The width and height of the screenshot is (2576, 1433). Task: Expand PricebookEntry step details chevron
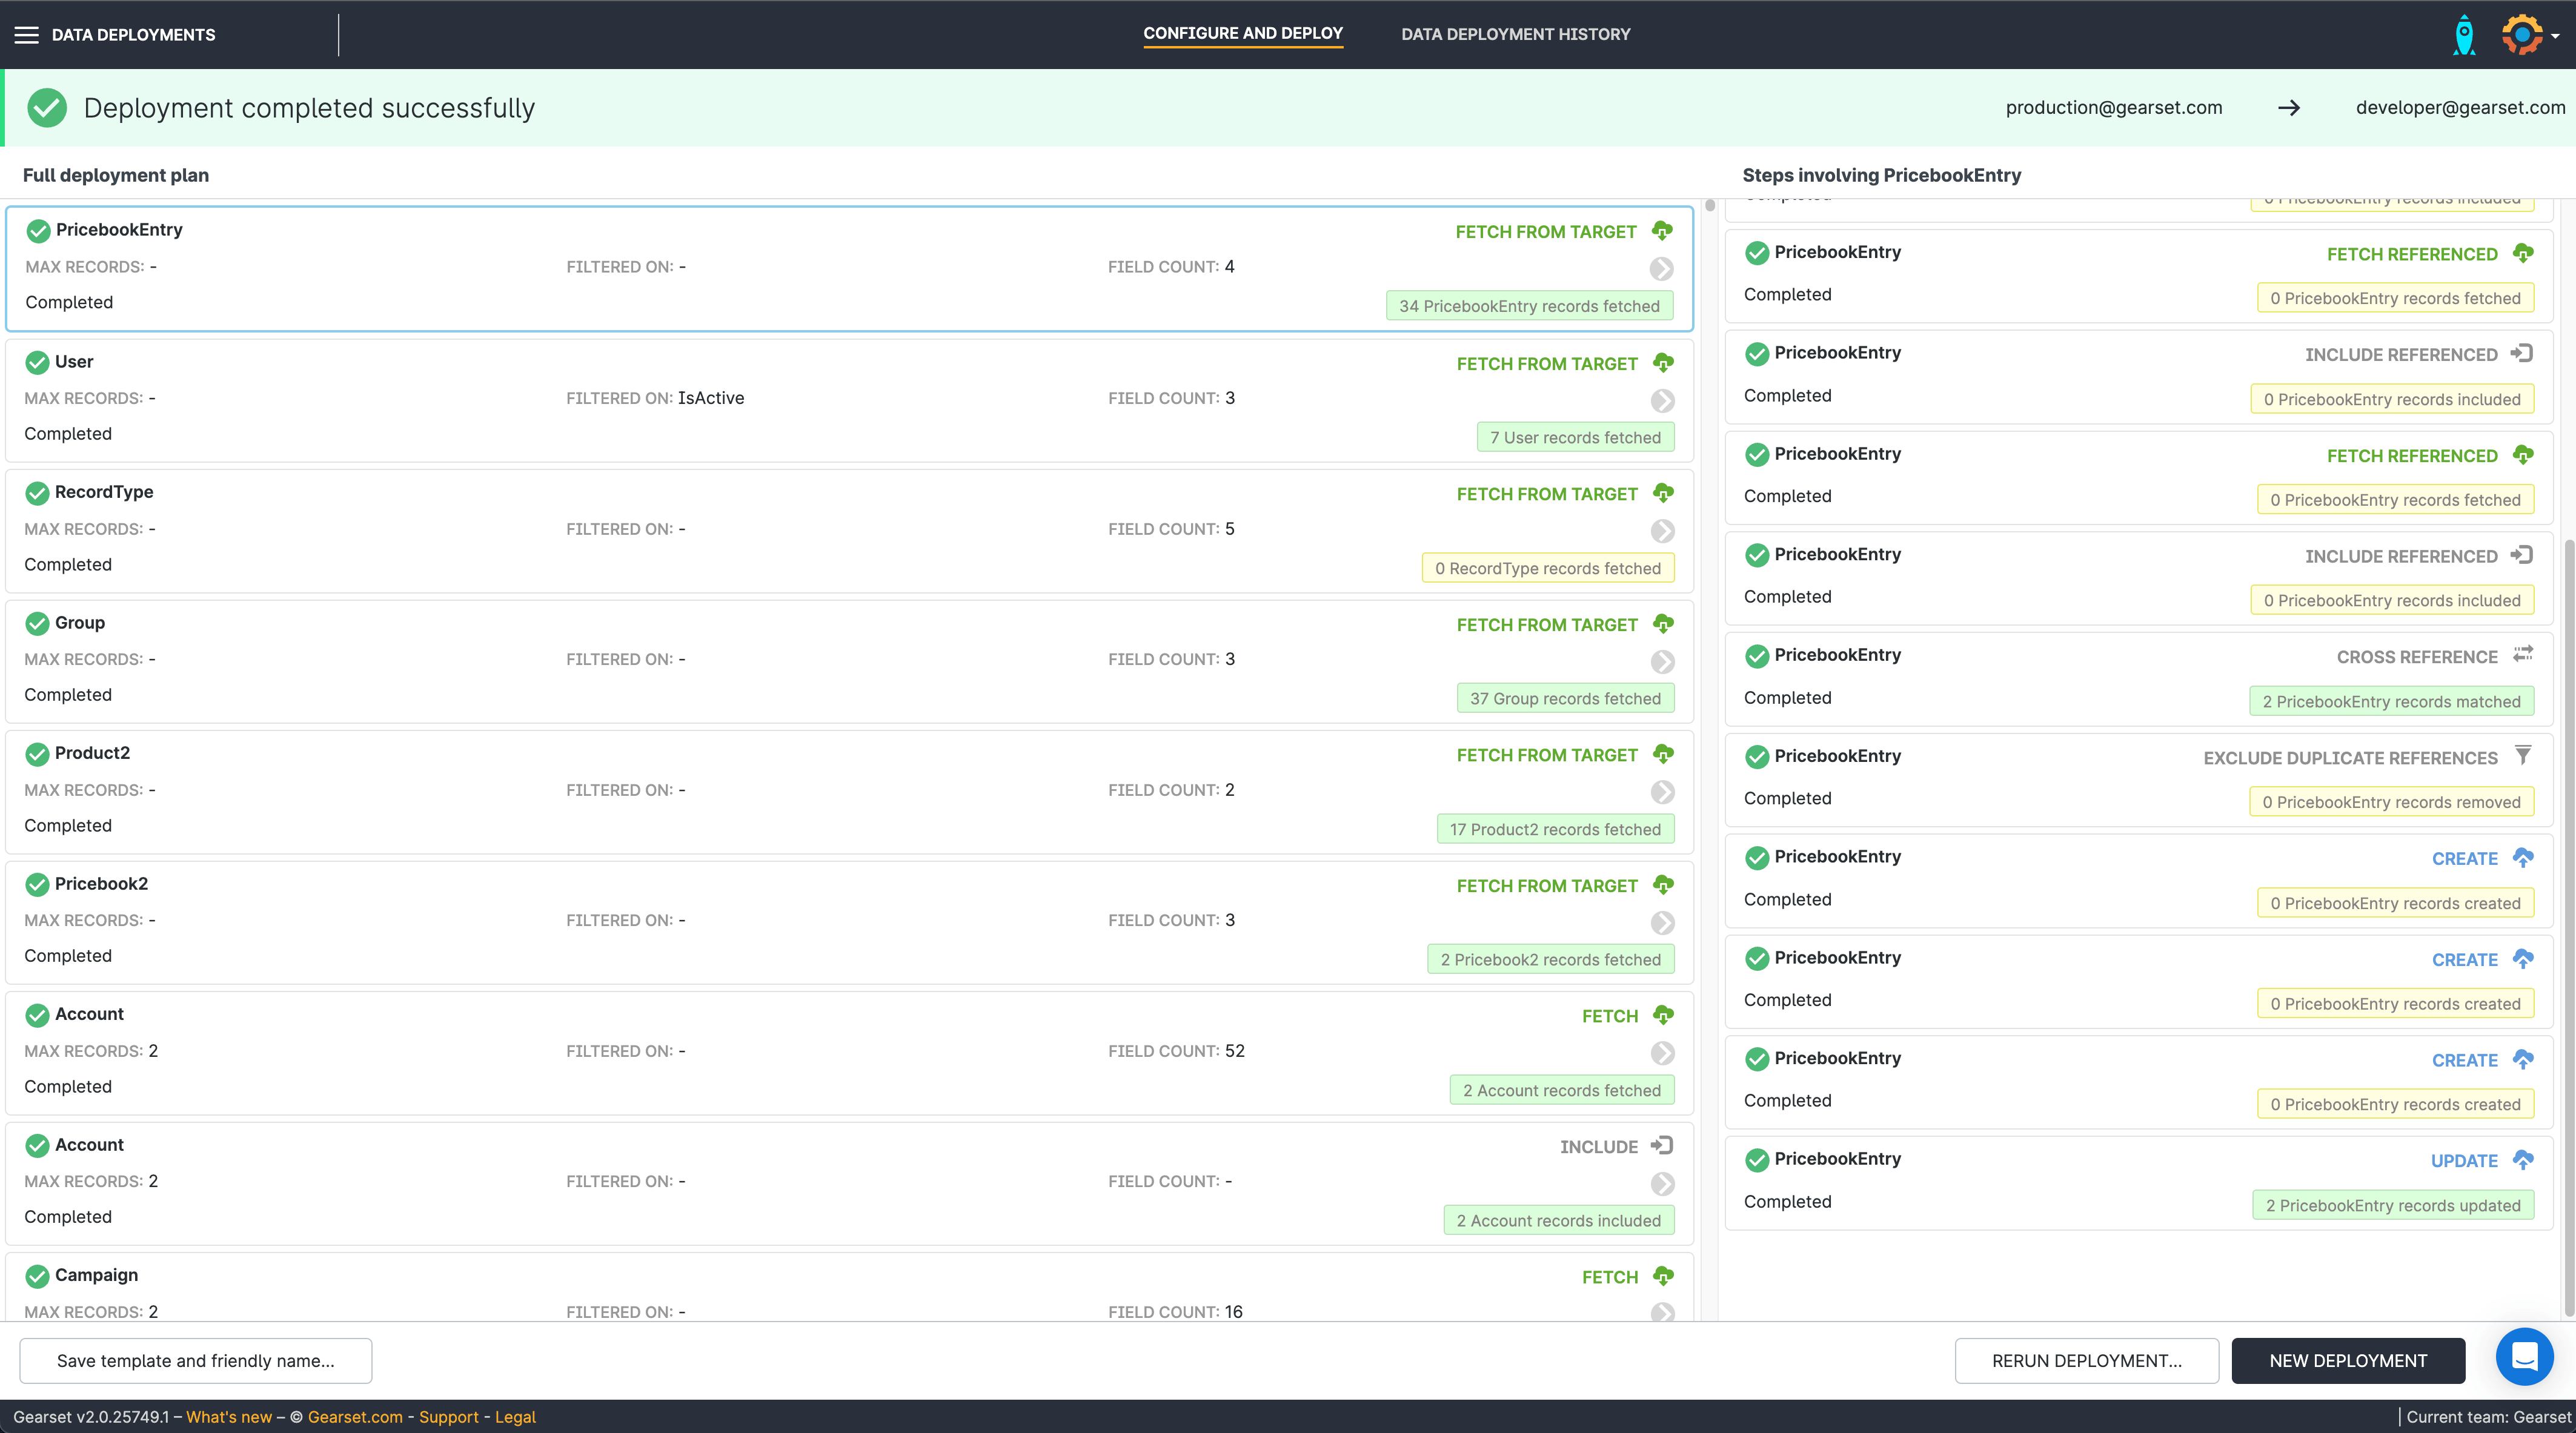click(x=1661, y=269)
